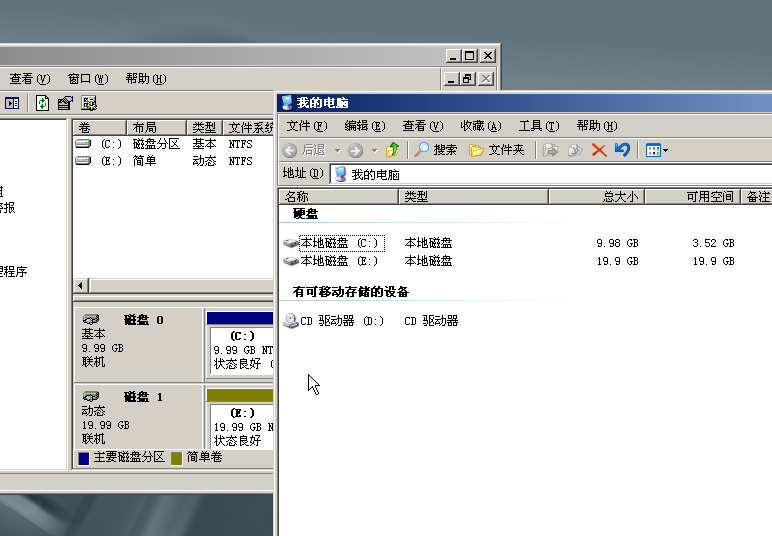
Task: Click Forward arrow icon in My Computer
Action: [355, 150]
